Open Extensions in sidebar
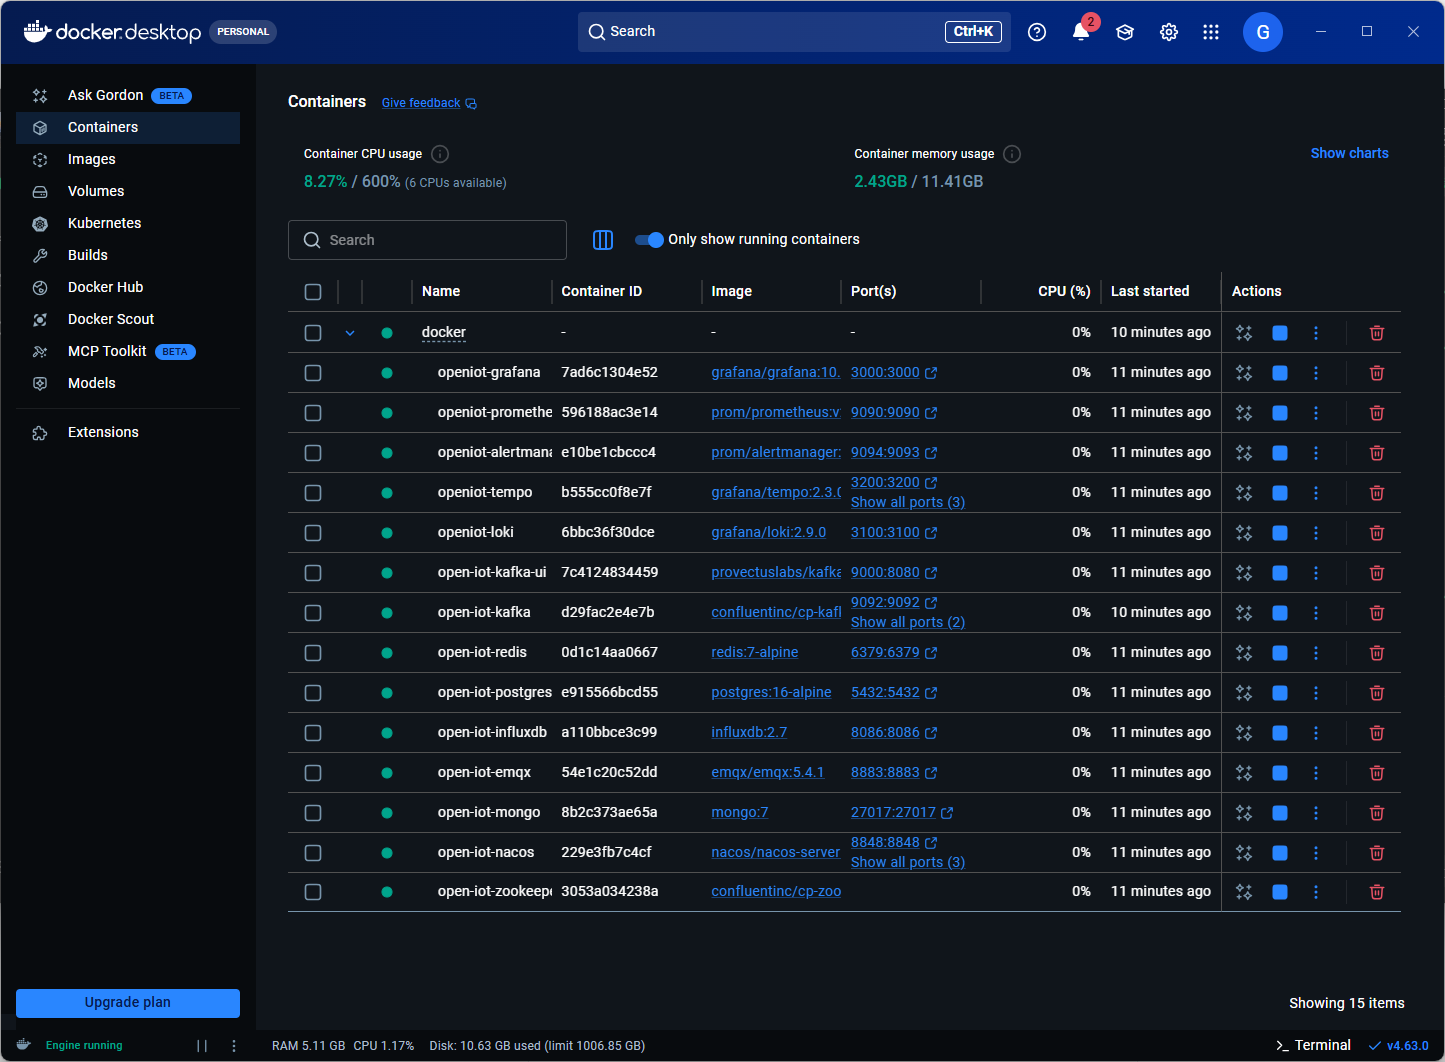Screen dimensions: 1445x1062 128,433
